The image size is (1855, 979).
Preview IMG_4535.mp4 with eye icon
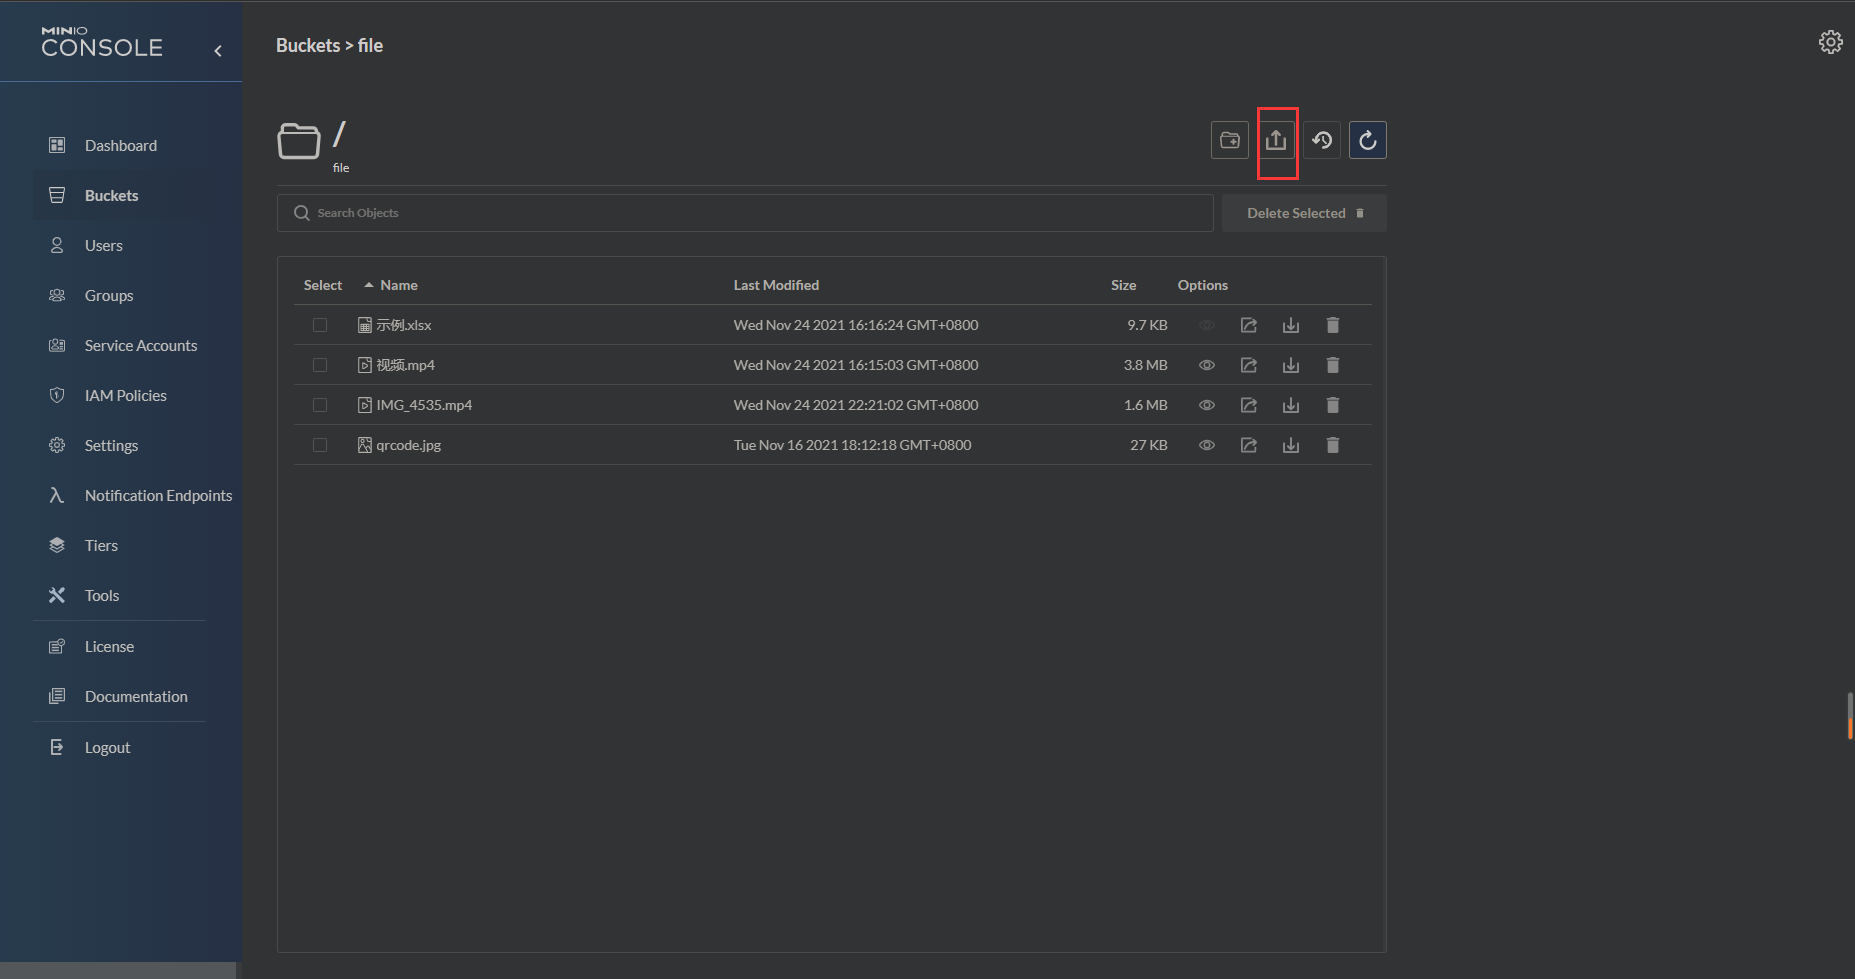pos(1207,405)
